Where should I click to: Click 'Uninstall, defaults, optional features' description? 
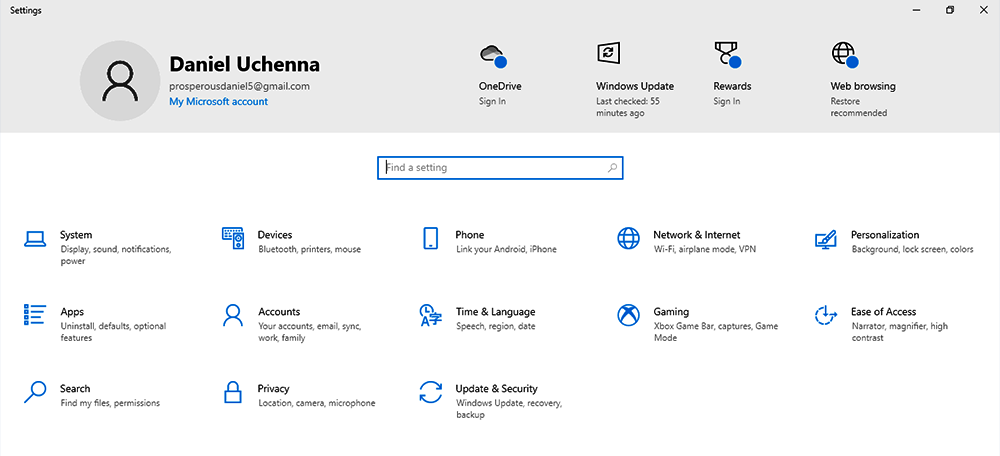click(x=114, y=332)
